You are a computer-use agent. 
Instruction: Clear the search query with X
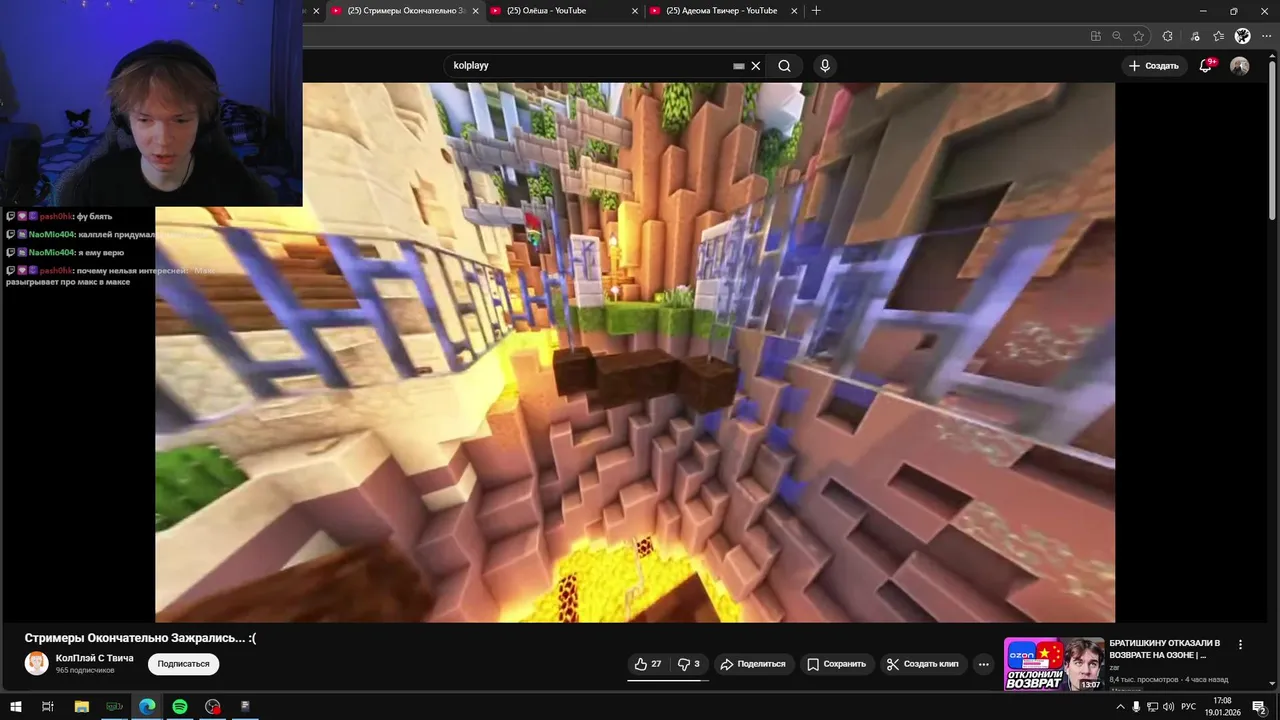pyautogui.click(x=756, y=66)
